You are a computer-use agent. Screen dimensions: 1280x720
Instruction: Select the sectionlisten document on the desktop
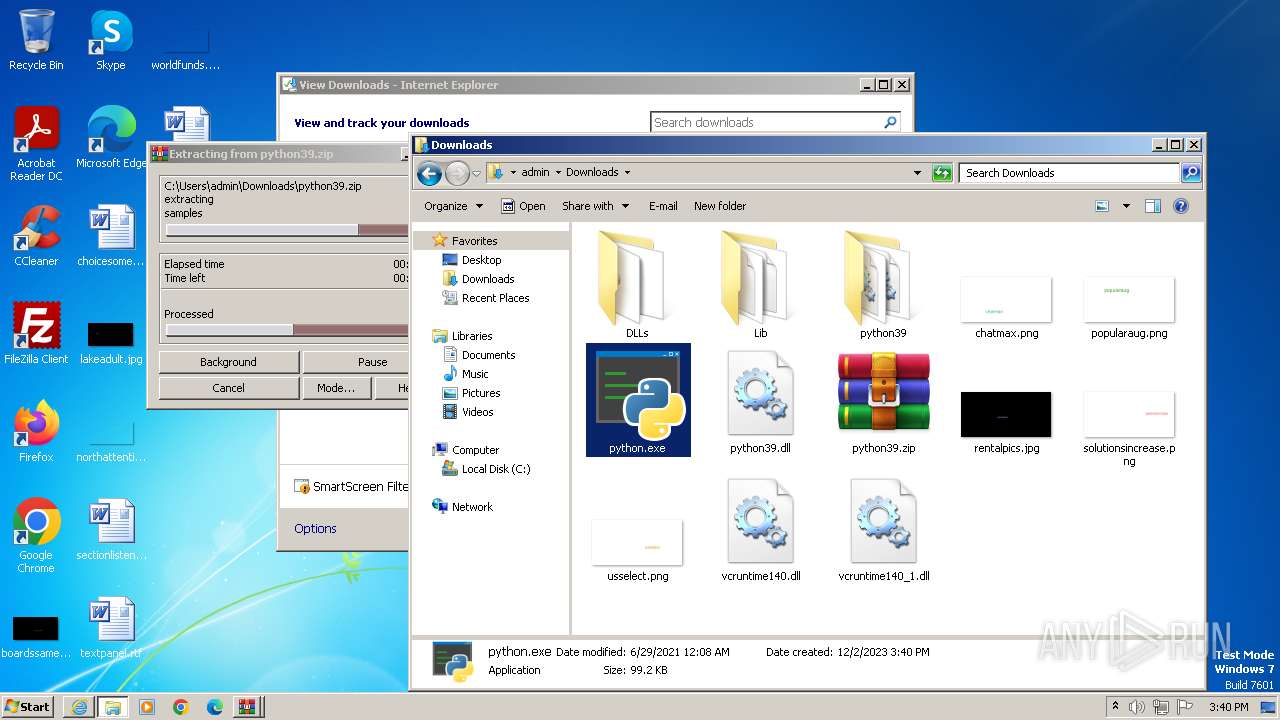111,530
